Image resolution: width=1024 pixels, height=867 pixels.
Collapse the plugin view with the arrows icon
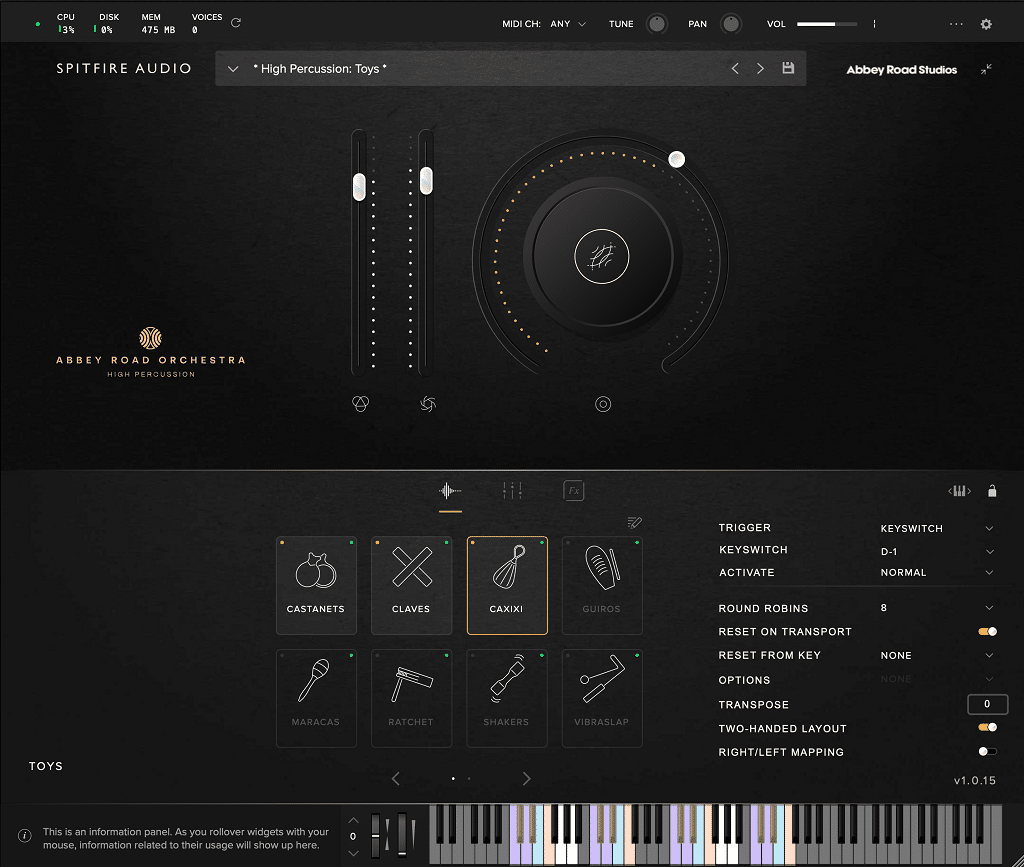point(986,69)
